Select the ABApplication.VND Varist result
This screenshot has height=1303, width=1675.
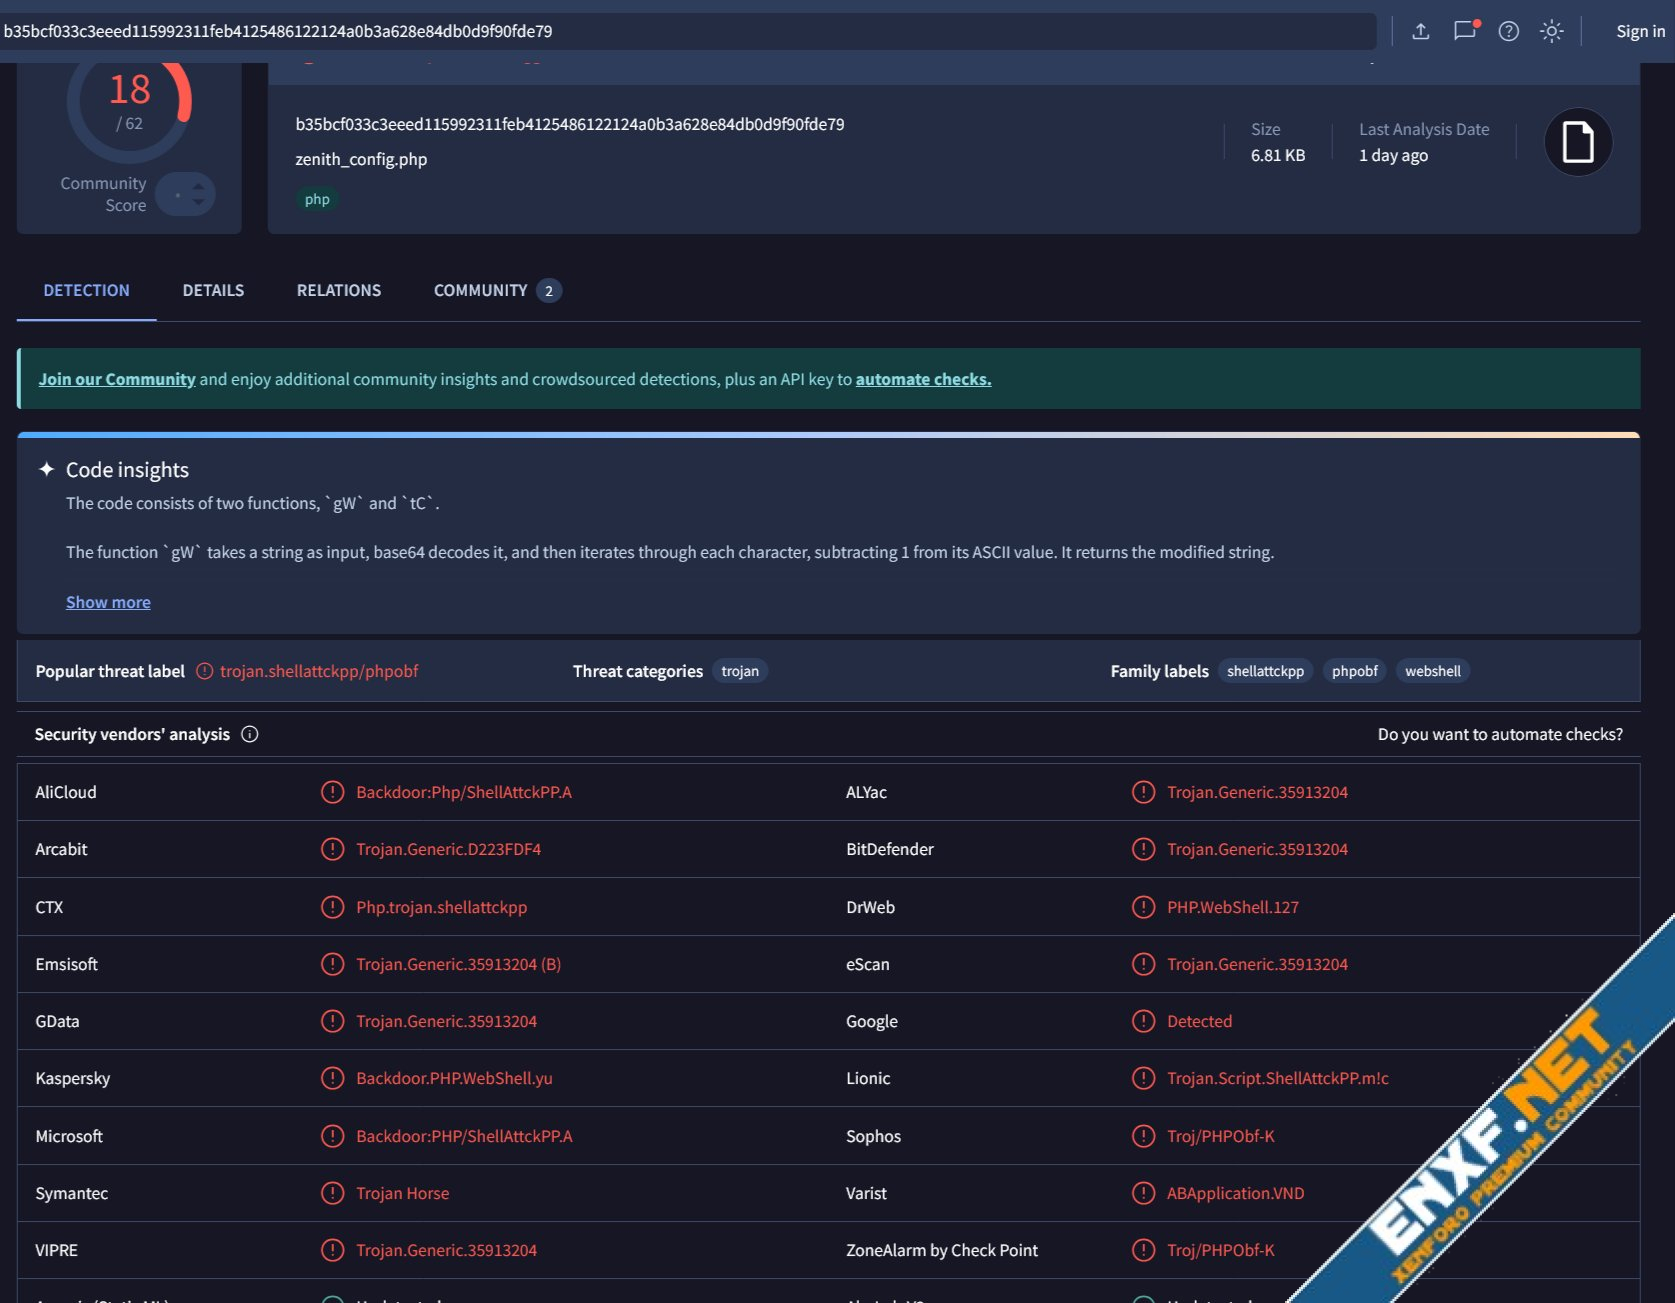(x=1235, y=1193)
